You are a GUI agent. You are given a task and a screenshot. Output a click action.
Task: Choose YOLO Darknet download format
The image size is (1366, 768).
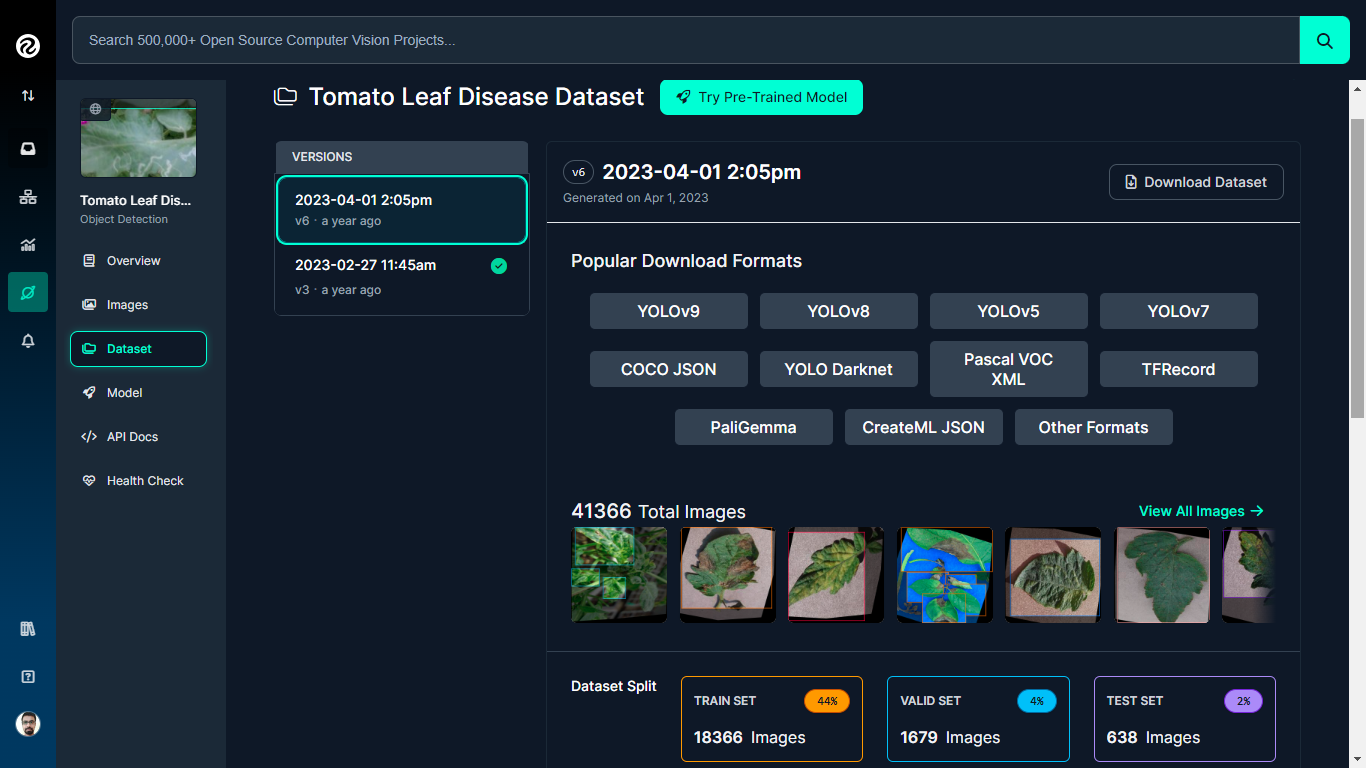839,369
